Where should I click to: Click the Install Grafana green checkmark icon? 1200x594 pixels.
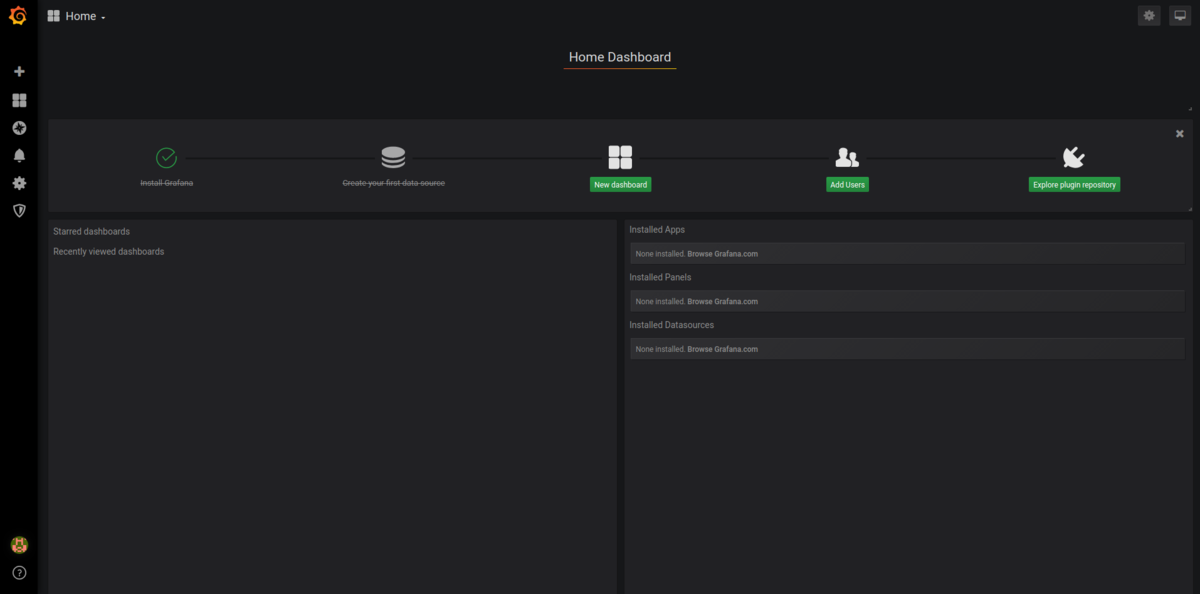coord(166,157)
